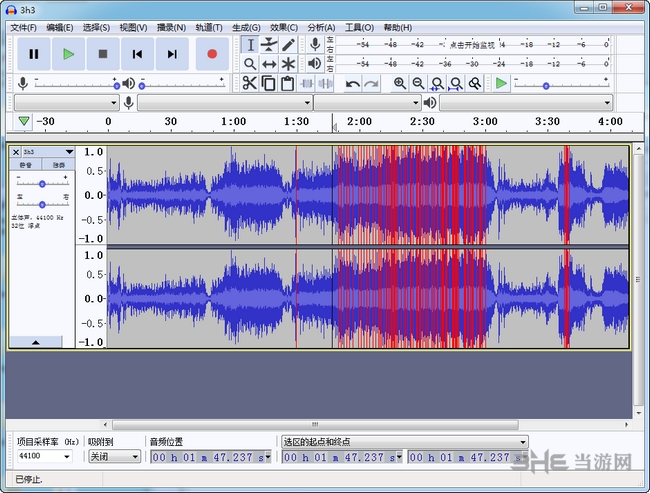This screenshot has width=650, height=493.
Task: Open the 分析(A) menu
Action: (x=321, y=28)
